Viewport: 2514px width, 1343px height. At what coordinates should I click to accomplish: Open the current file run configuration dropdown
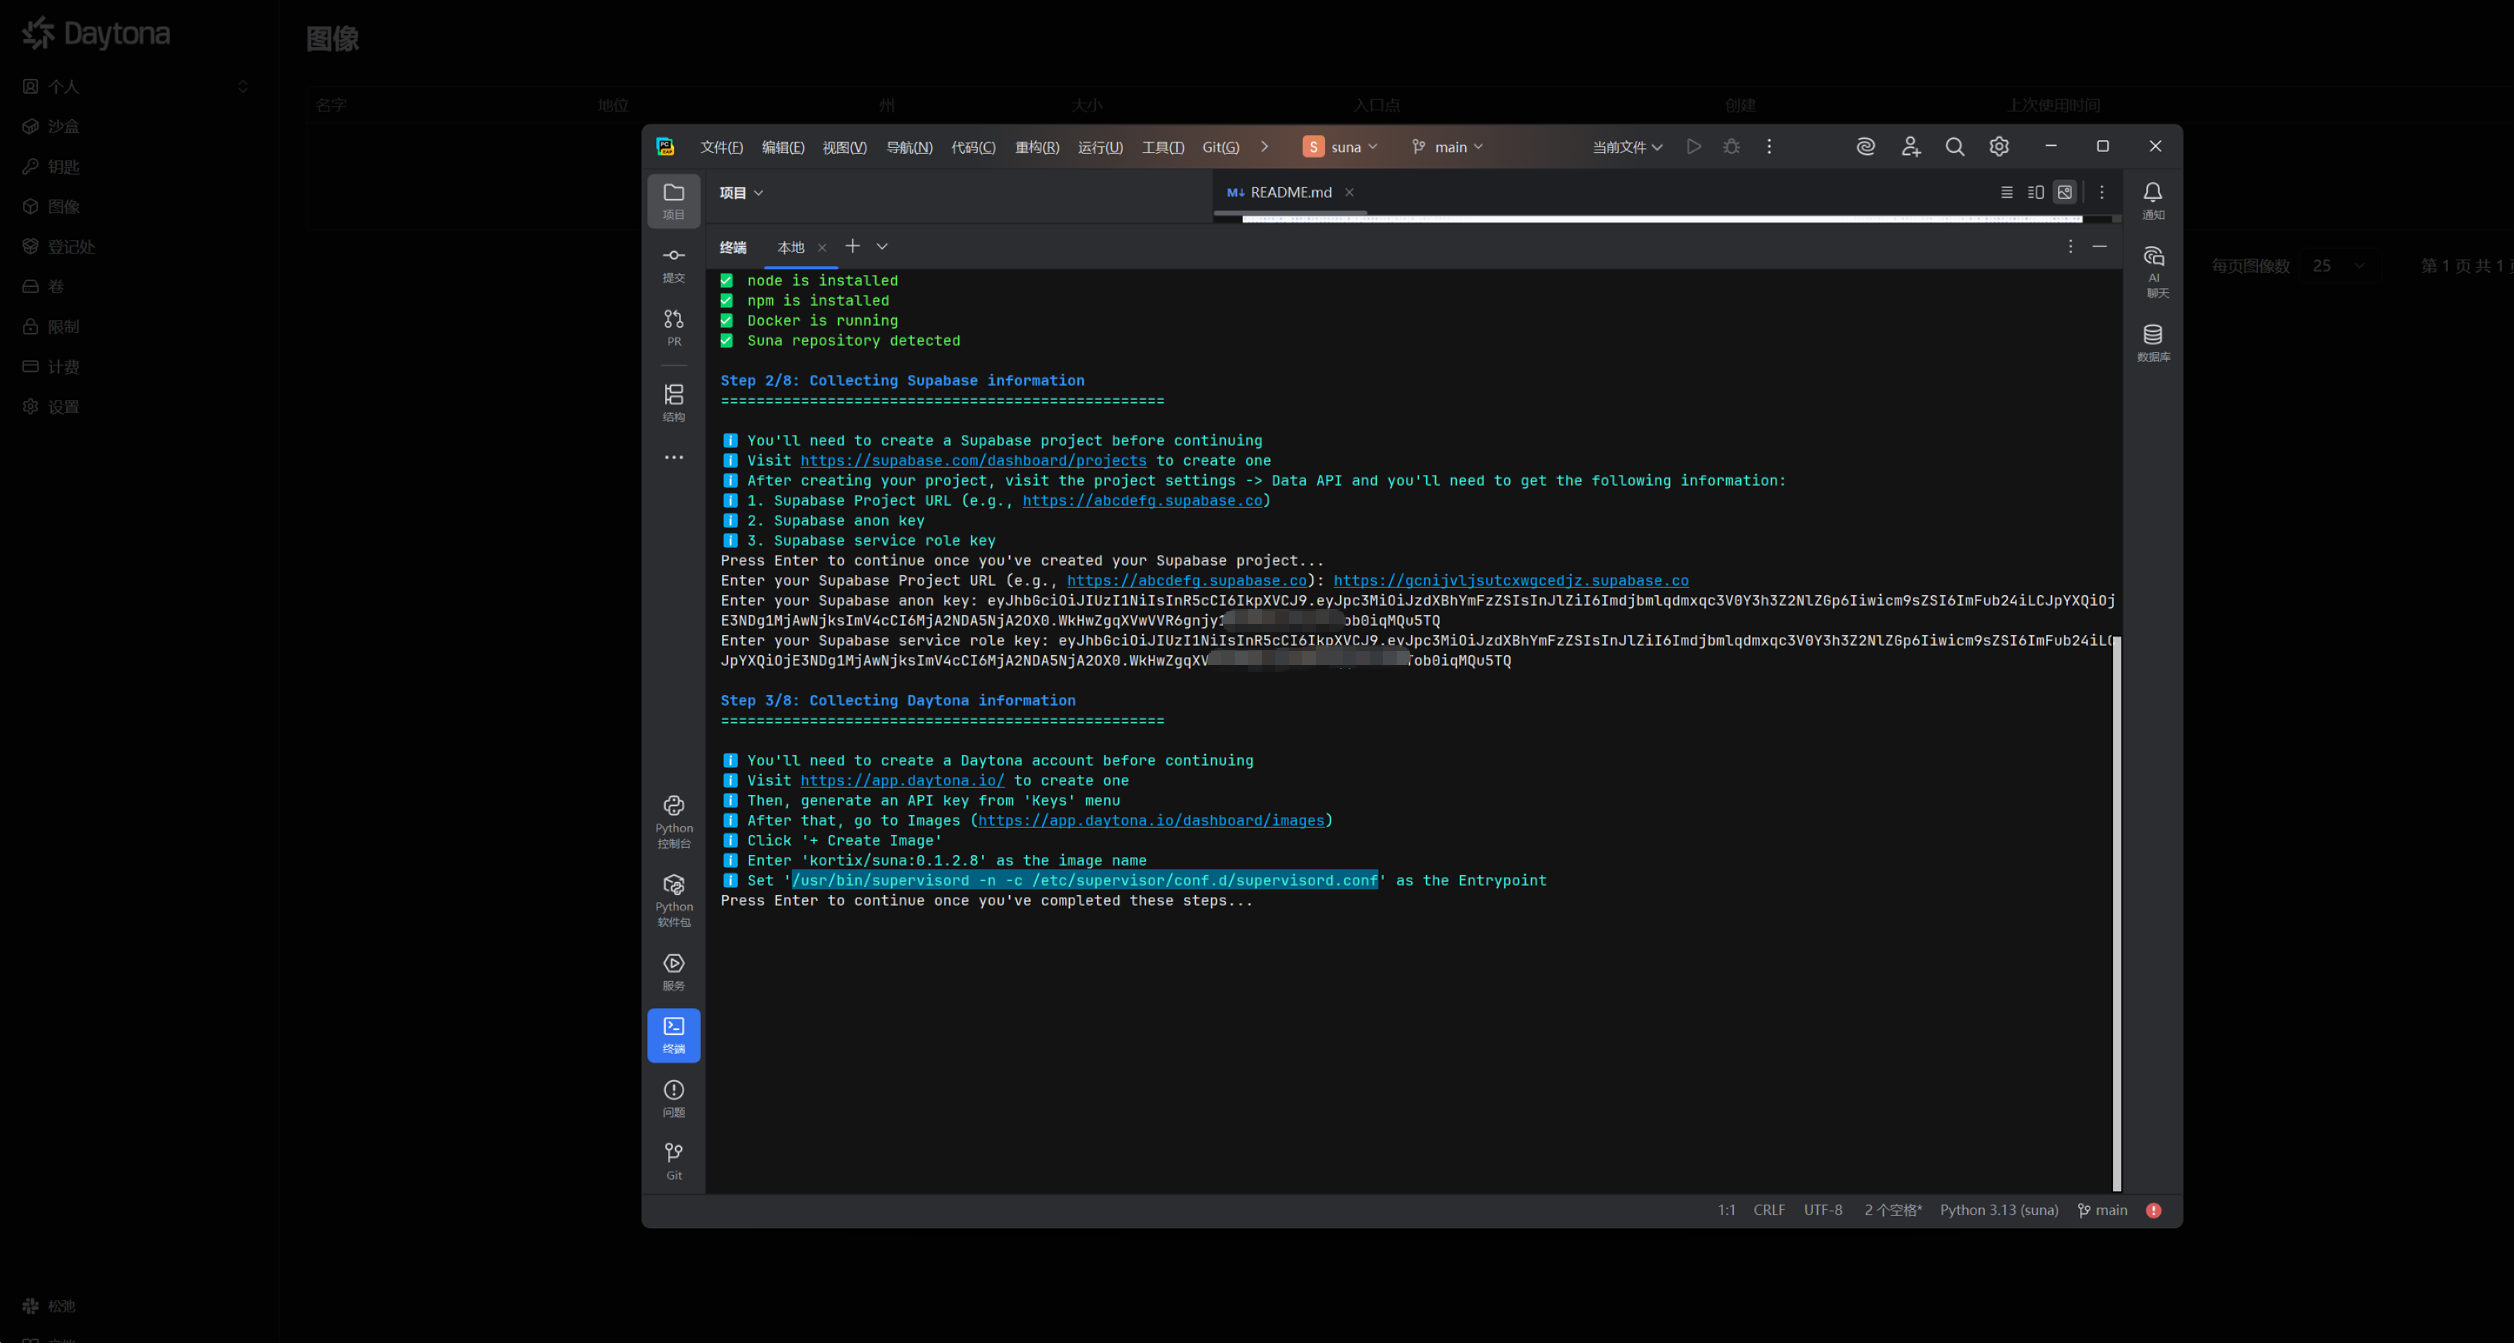point(1626,147)
